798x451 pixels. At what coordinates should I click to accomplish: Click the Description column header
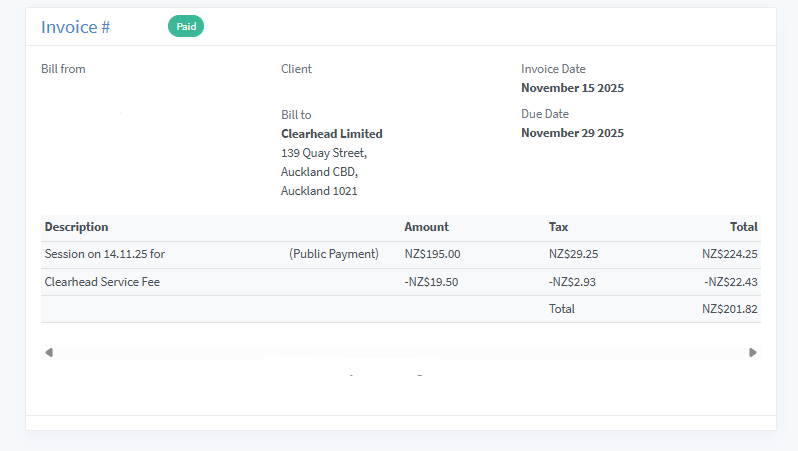(x=76, y=227)
